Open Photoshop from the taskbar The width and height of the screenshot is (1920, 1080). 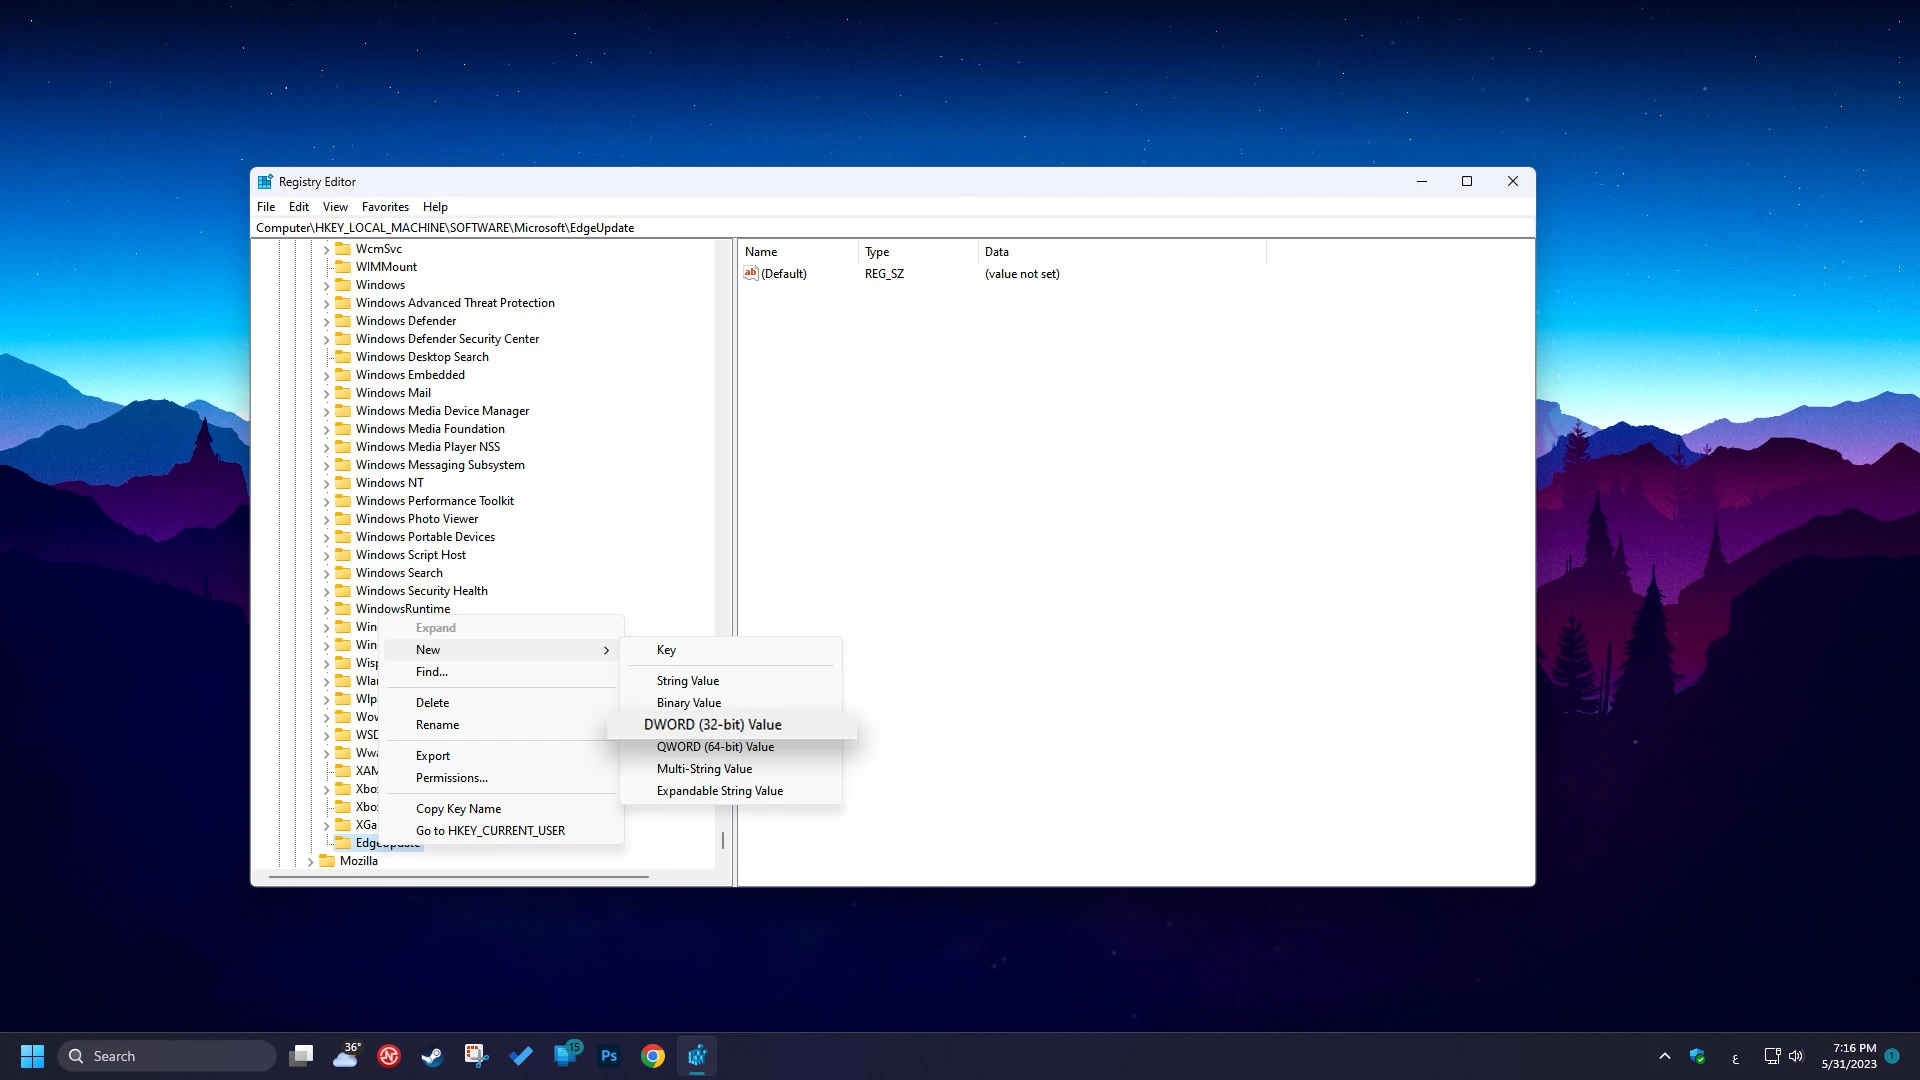click(x=608, y=1056)
